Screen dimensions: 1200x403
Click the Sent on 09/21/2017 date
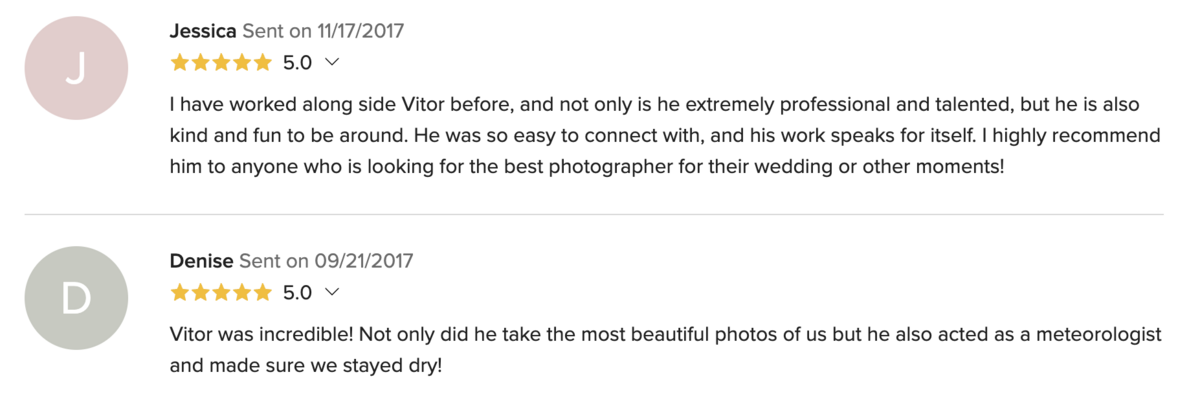pos(326,261)
